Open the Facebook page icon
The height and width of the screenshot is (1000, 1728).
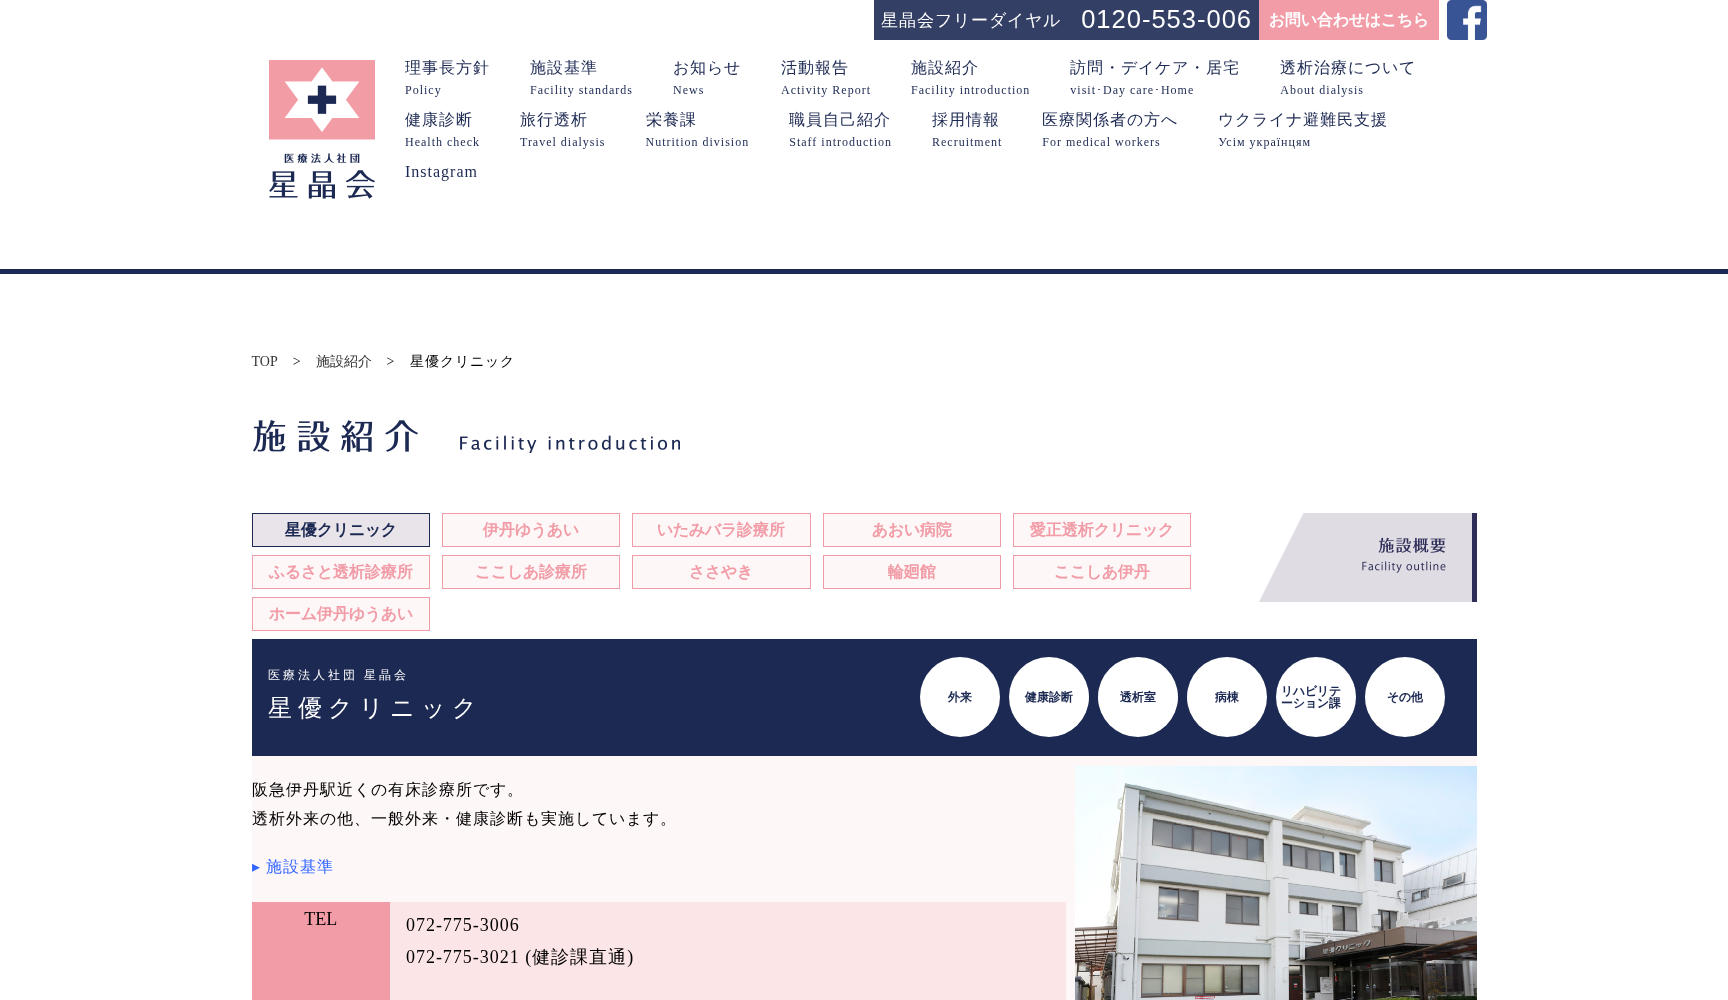tap(1466, 19)
